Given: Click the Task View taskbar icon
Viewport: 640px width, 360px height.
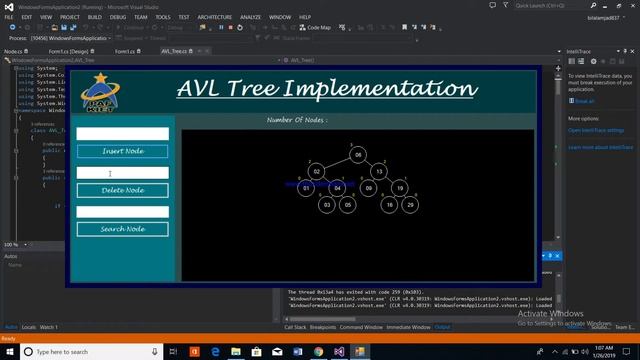Looking at the screenshot, I should pos(173,351).
